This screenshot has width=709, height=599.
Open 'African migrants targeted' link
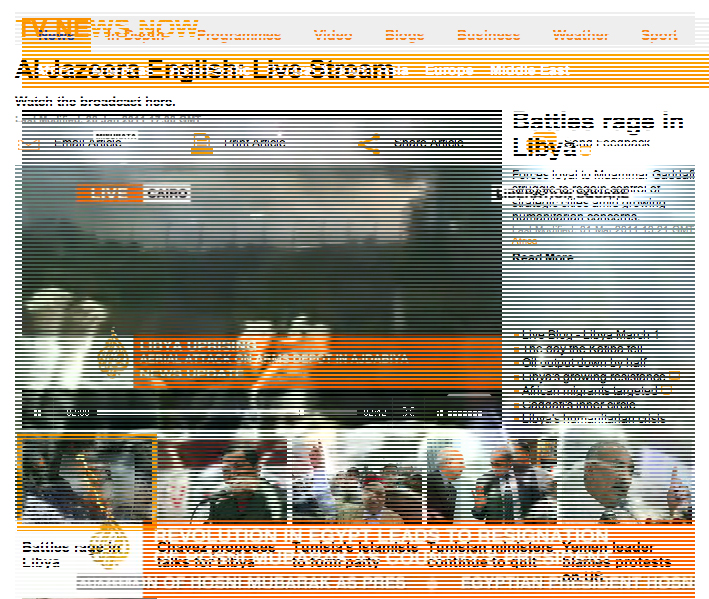click(x=590, y=391)
